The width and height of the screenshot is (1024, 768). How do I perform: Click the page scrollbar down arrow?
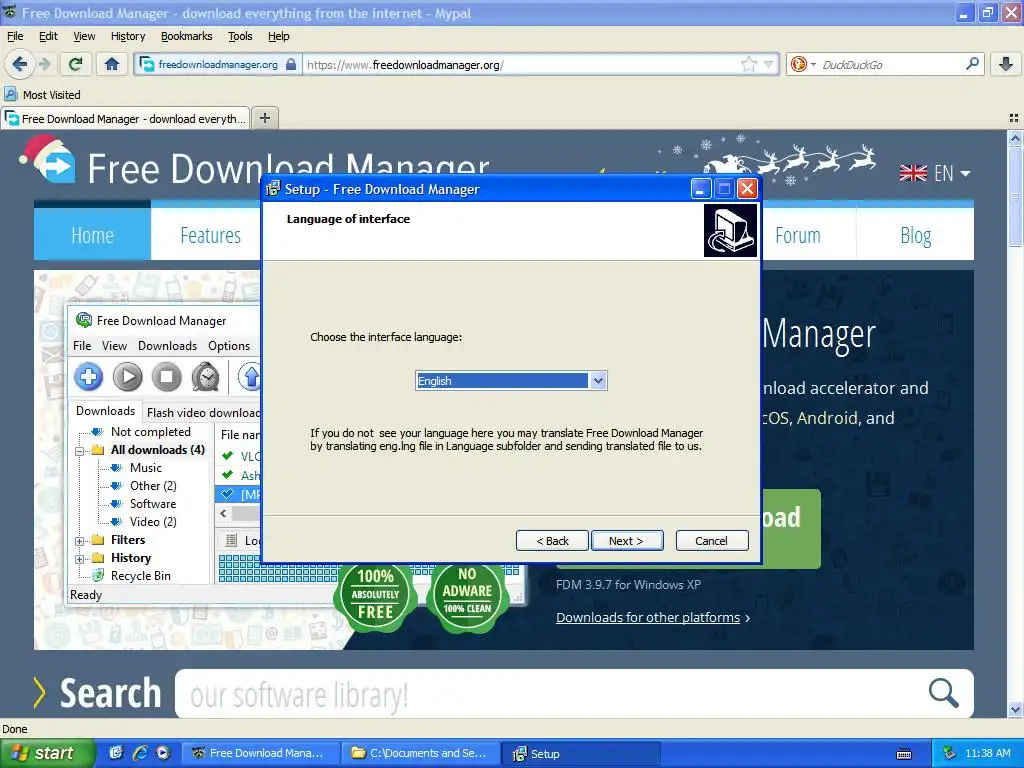[x=1015, y=709]
